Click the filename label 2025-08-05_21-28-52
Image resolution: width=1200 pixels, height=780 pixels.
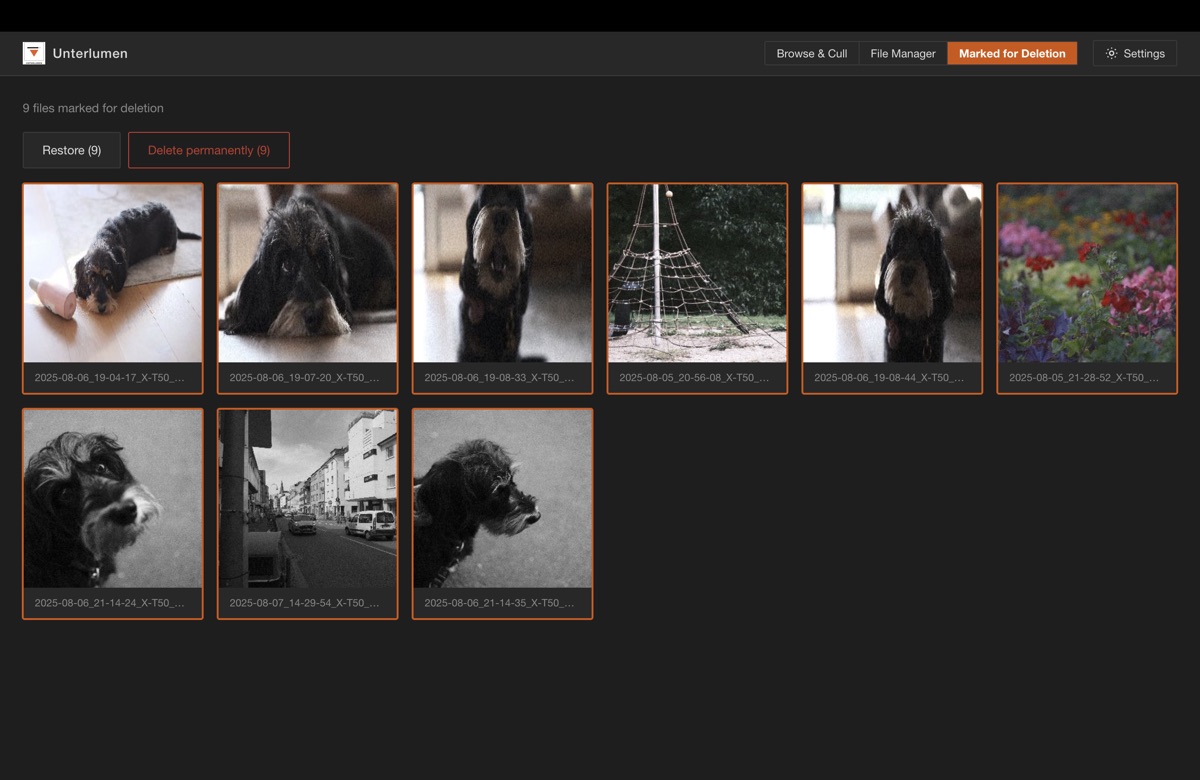coord(1084,378)
